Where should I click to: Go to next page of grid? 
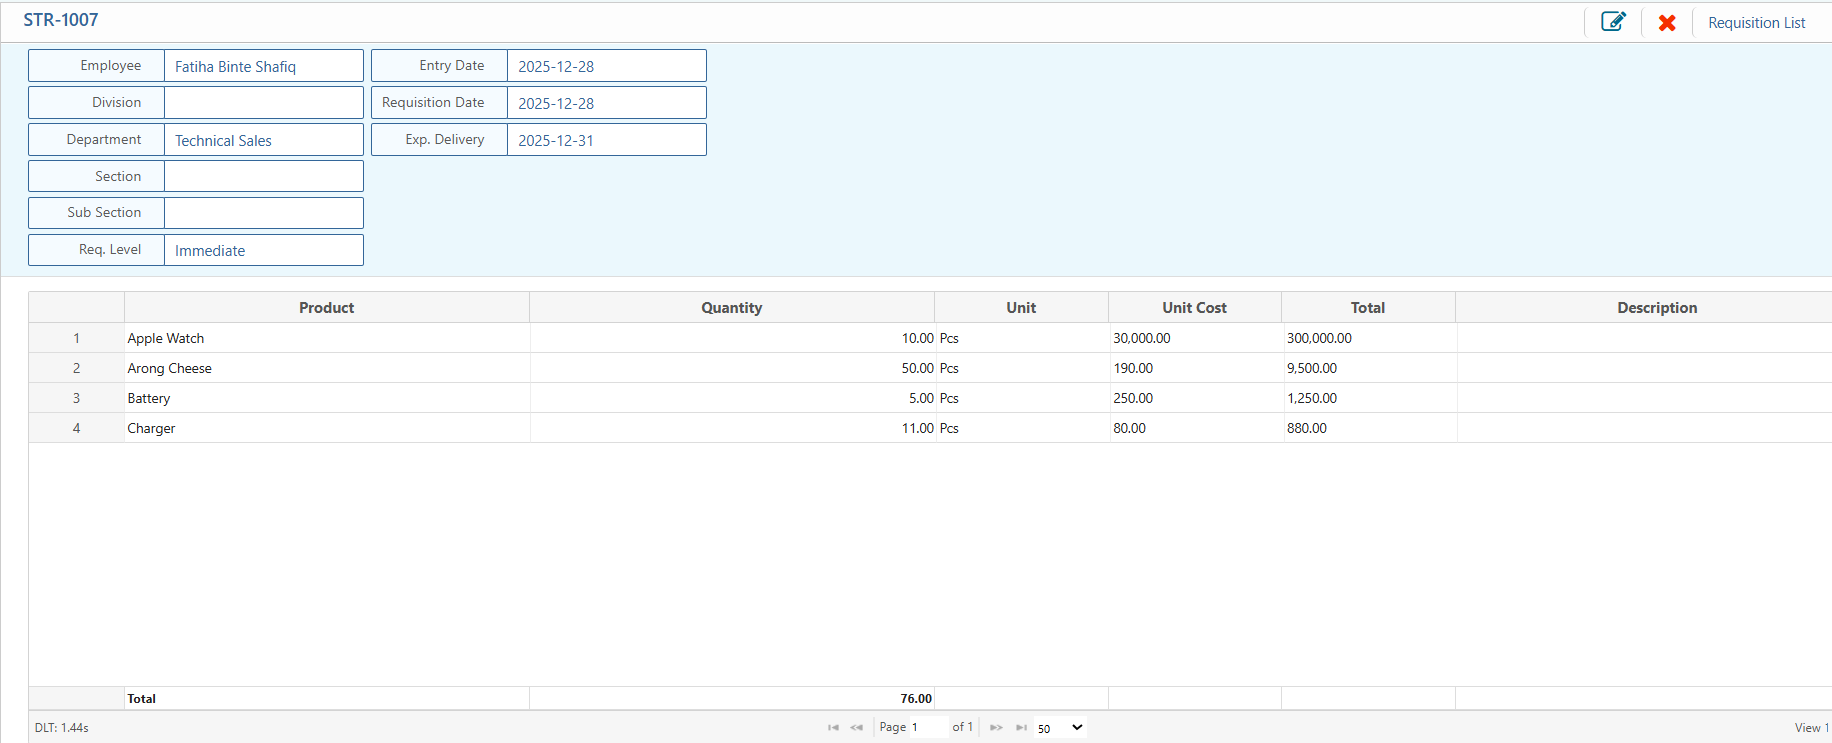pyautogui.click(x=996, y=727)
